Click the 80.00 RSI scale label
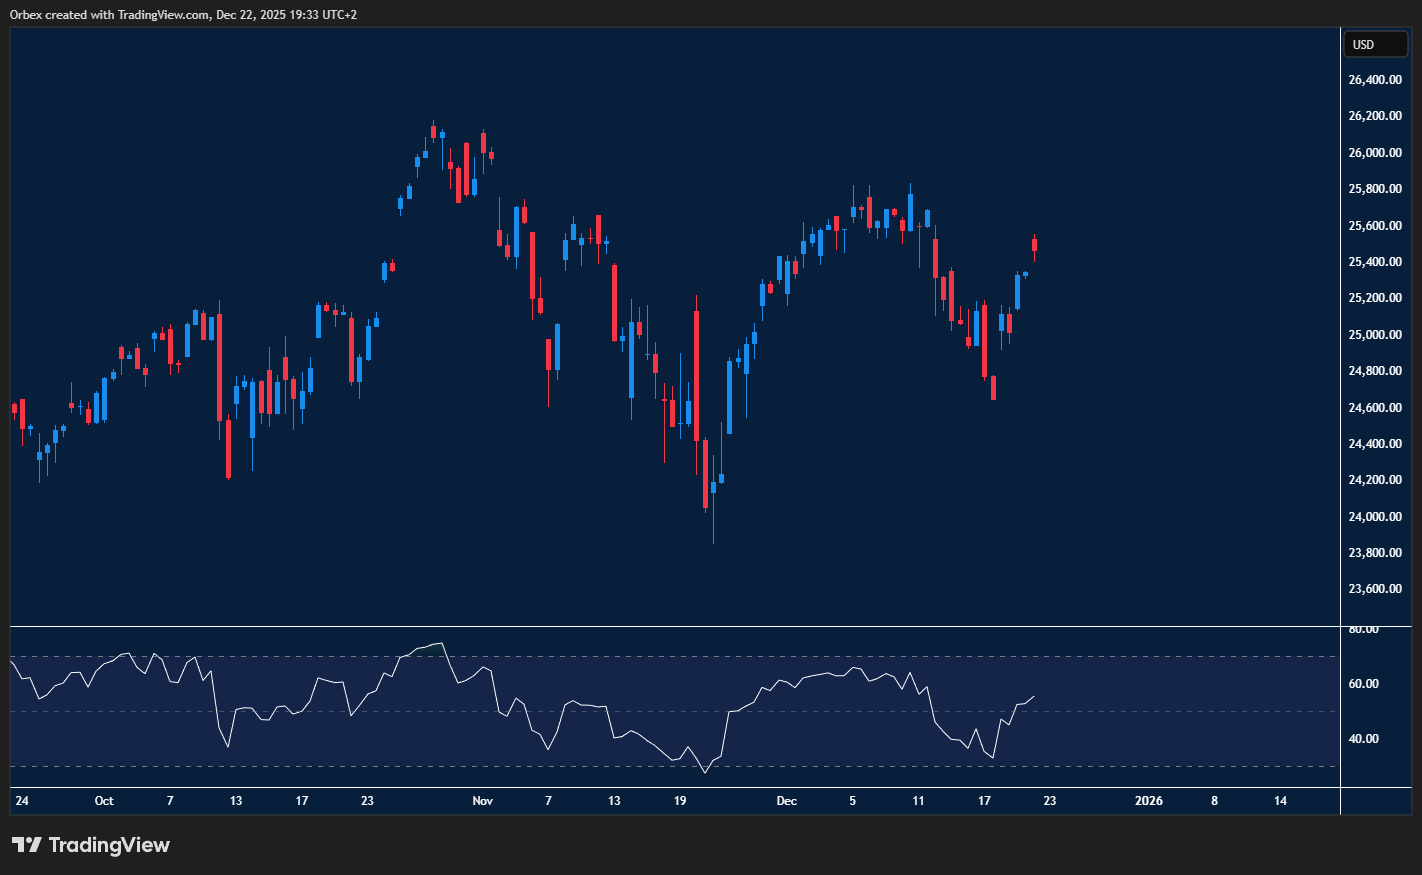 click(x=1363, y=629)
